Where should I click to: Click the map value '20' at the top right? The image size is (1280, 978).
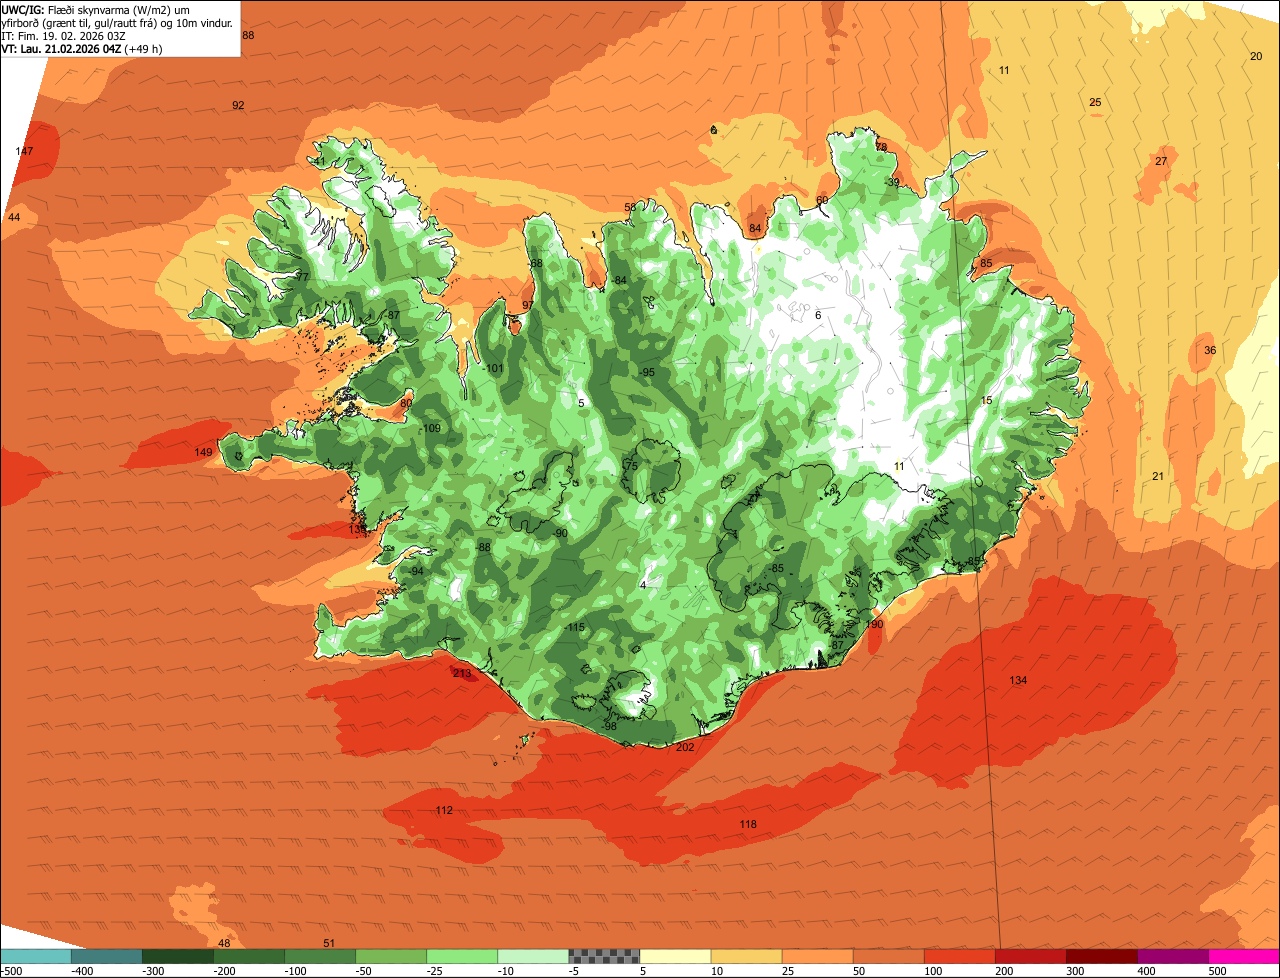[x=1256, y=56]
